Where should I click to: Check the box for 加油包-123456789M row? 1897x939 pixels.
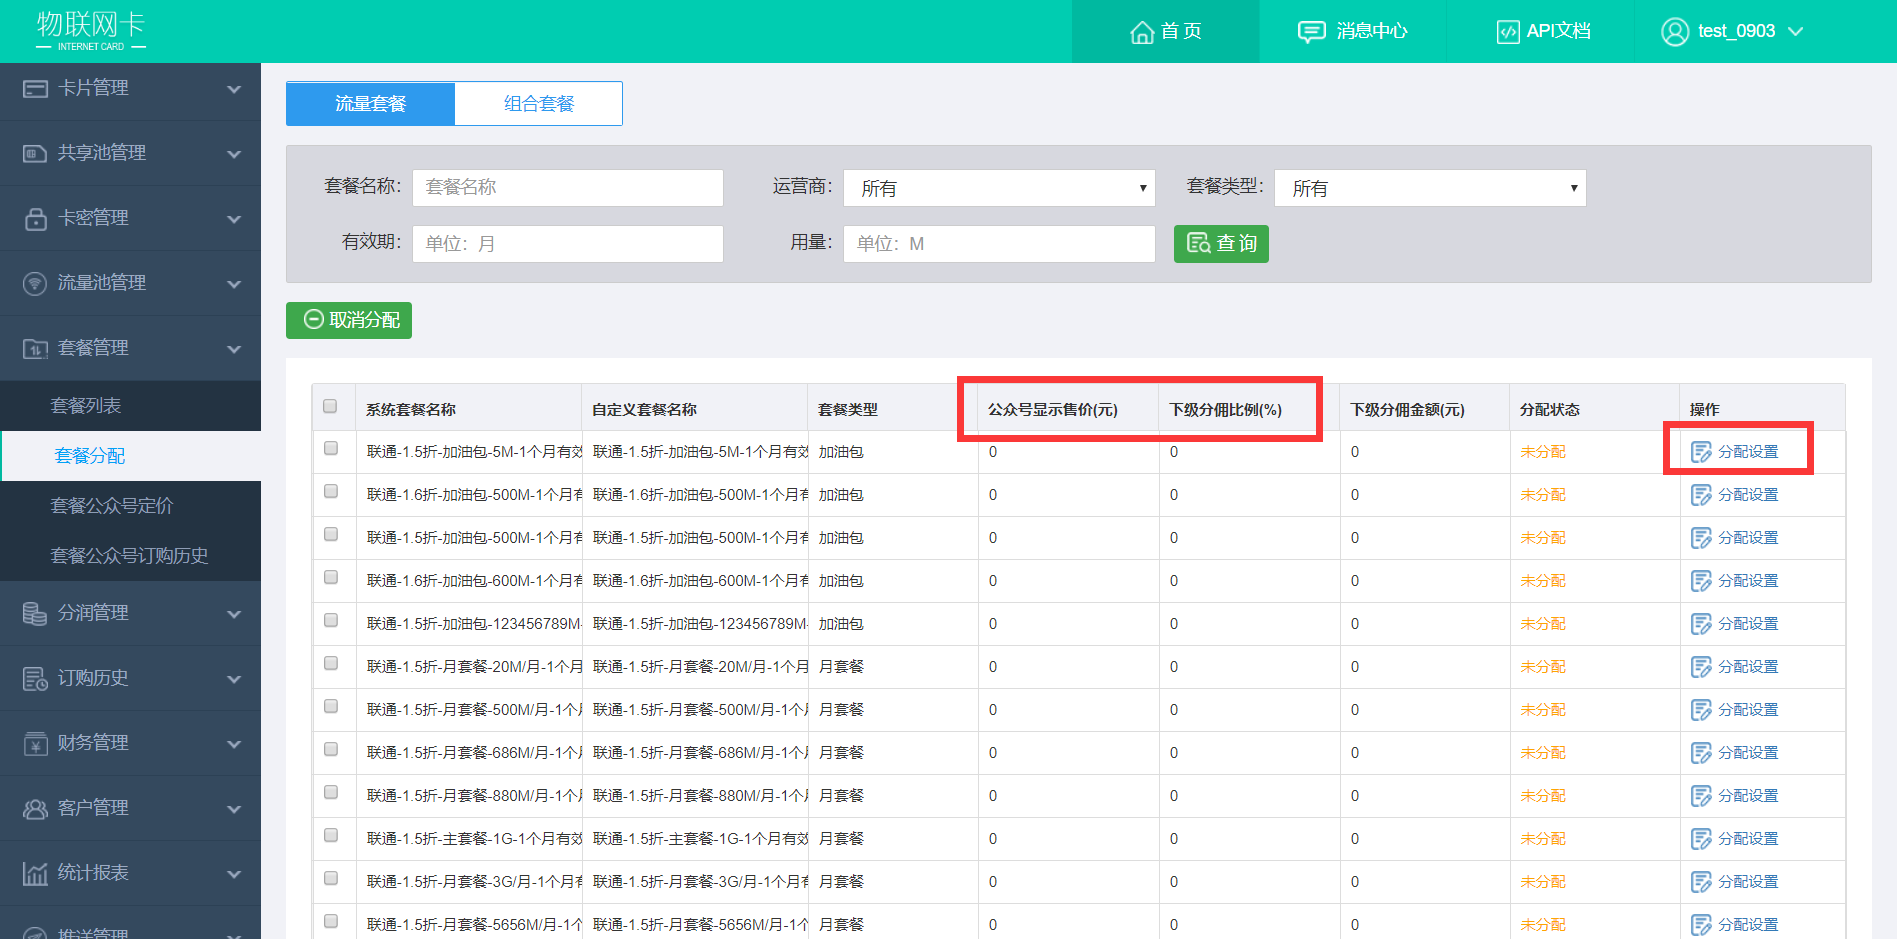[x=331, y=620]
